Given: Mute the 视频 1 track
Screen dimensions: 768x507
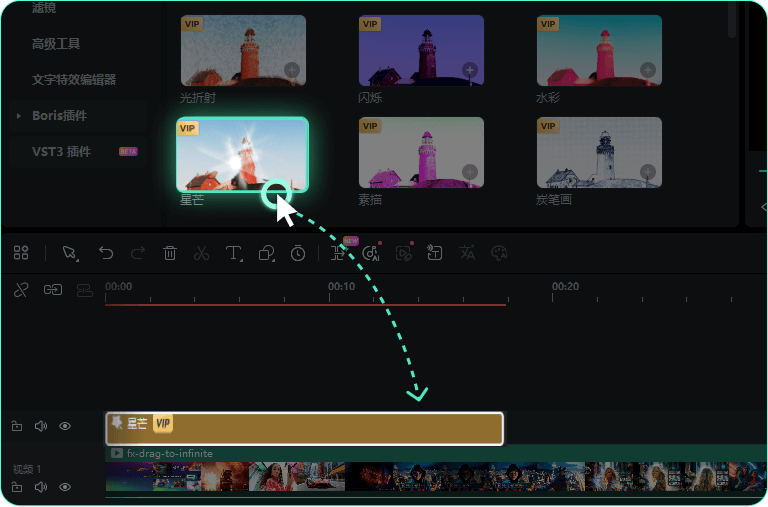Looking at the screenshot, I should click(x=41, y=487).
